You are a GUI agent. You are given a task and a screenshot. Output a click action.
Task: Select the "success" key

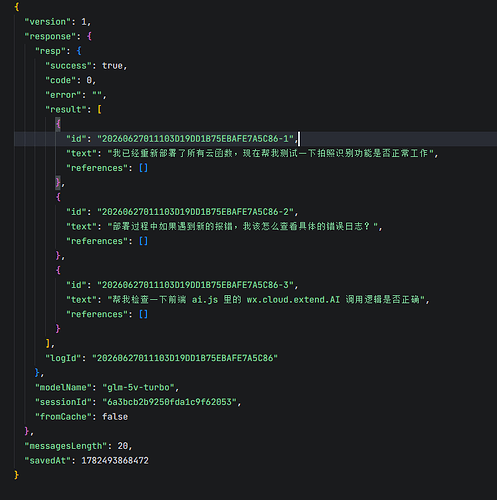(x=68, y=66)
